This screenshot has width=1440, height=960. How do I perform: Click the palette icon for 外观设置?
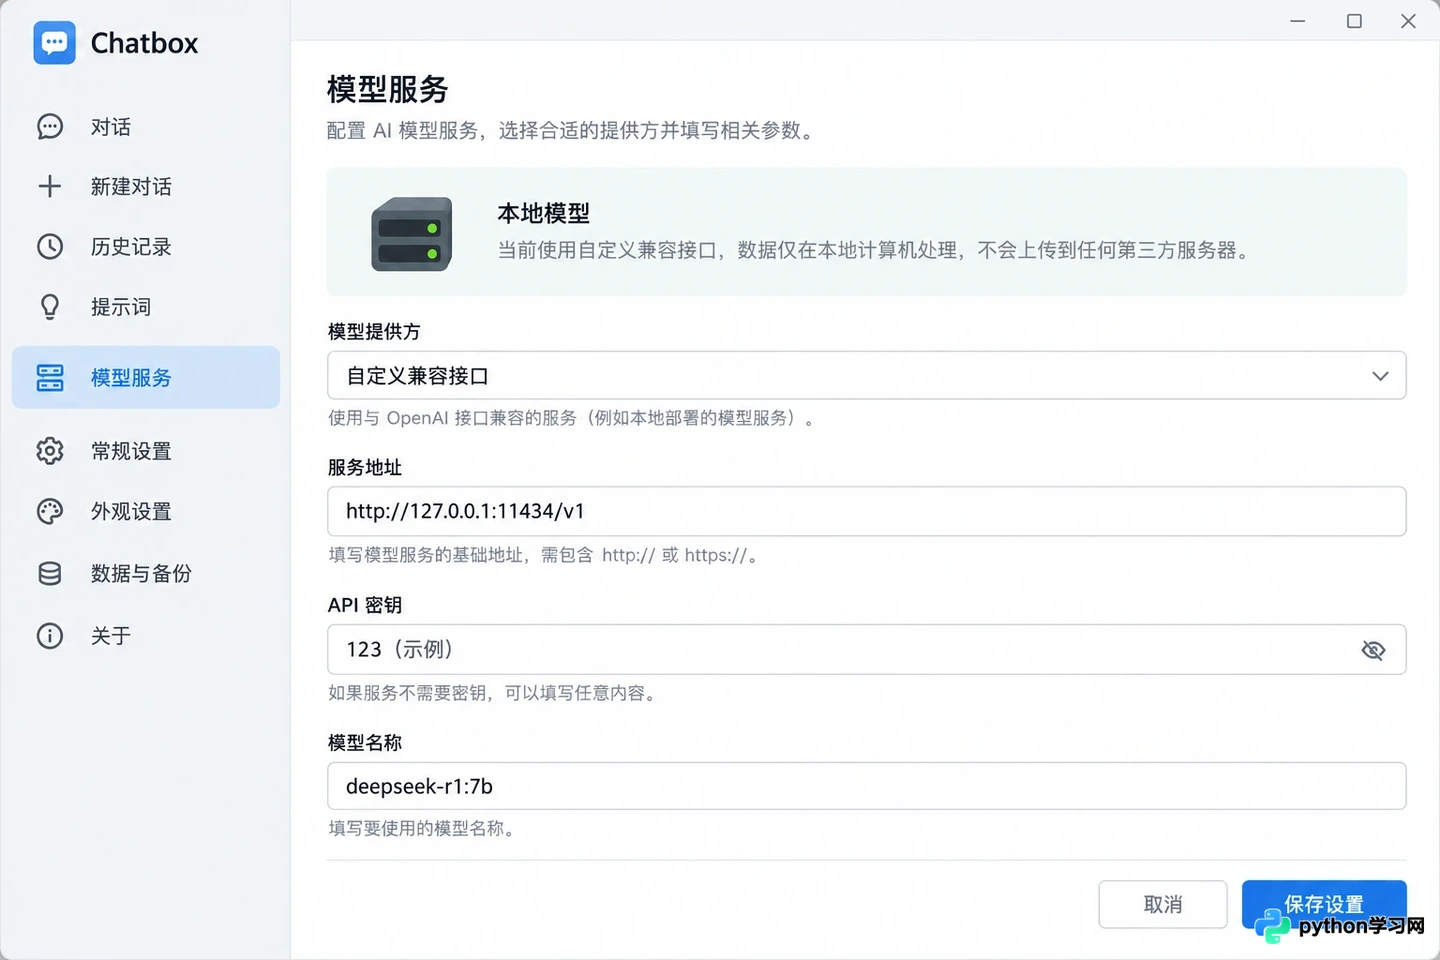click(50, 511)
